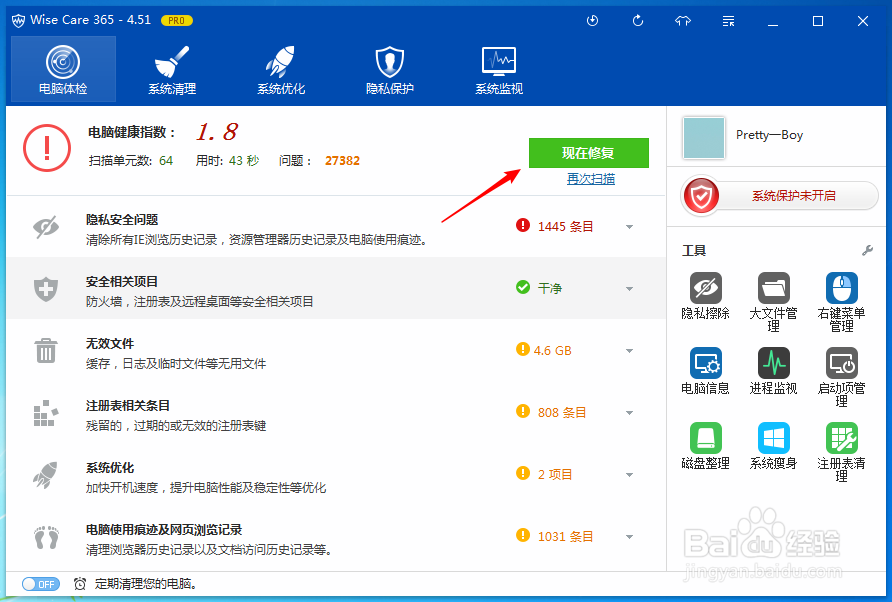The height and width of the screenshot is (602, 892).
Task: Expand the 无效文件 row dropdown
Action: click(629, 351)
